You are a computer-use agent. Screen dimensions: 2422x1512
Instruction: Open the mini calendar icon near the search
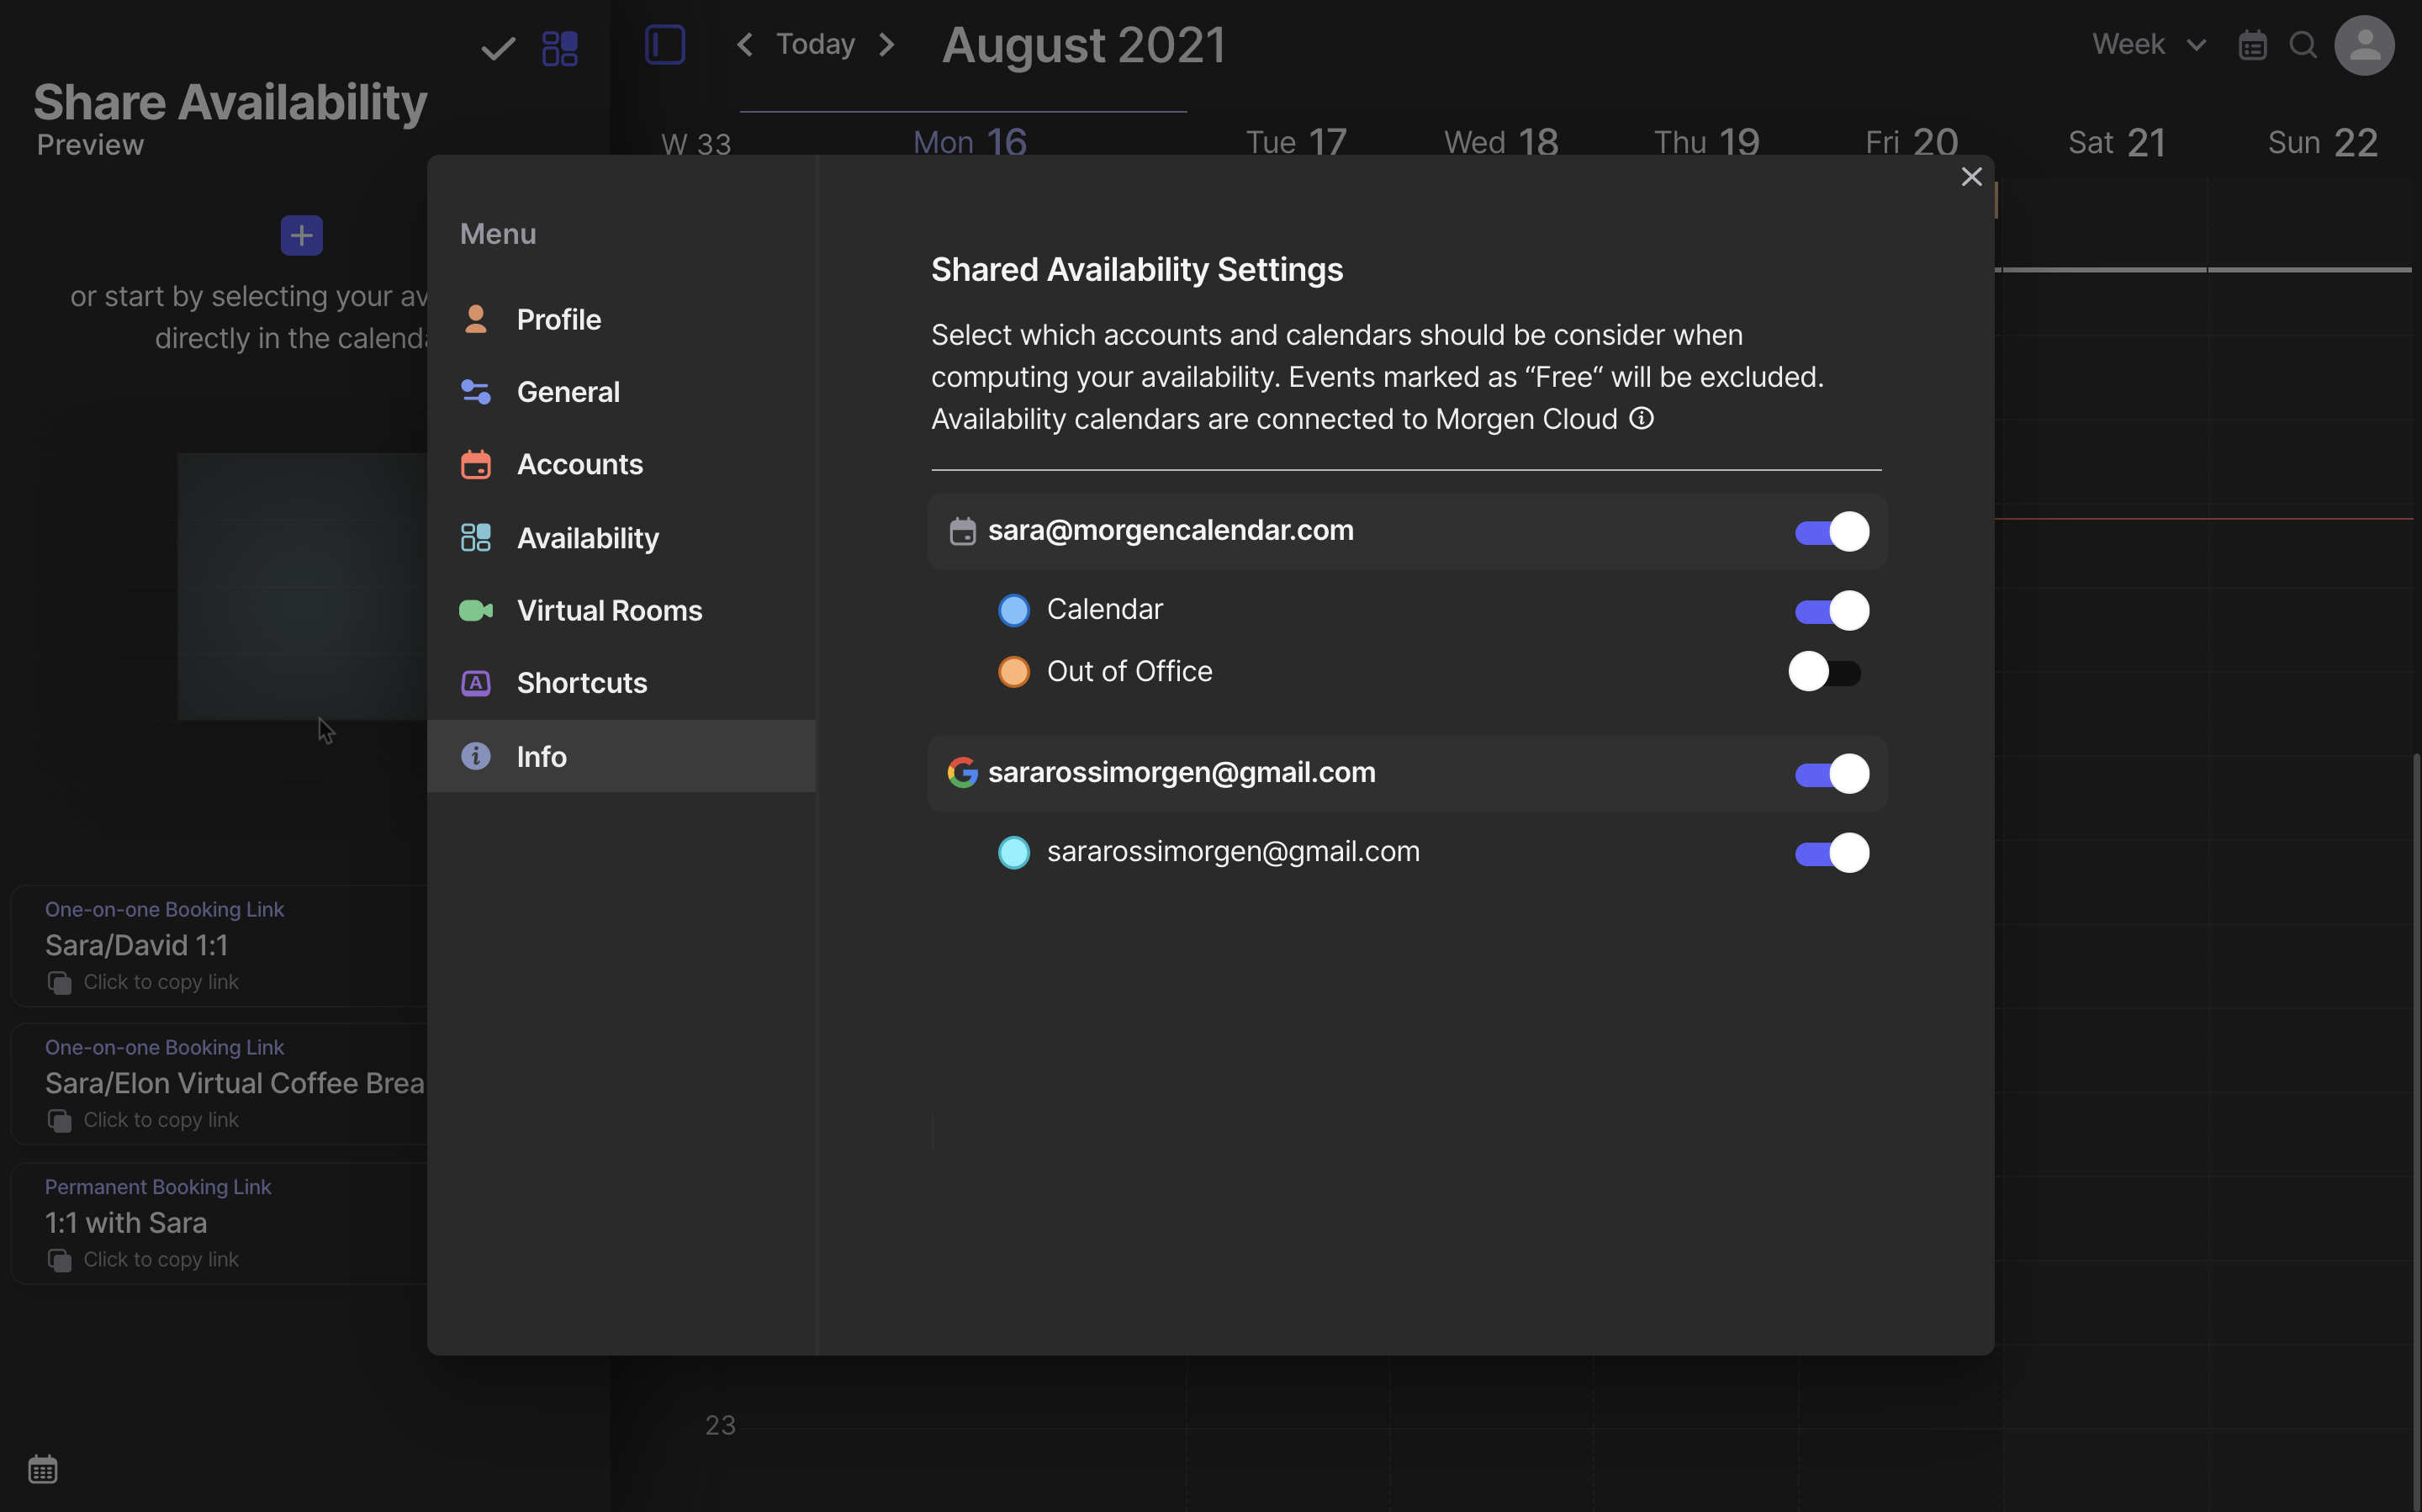click(2252, 44)
